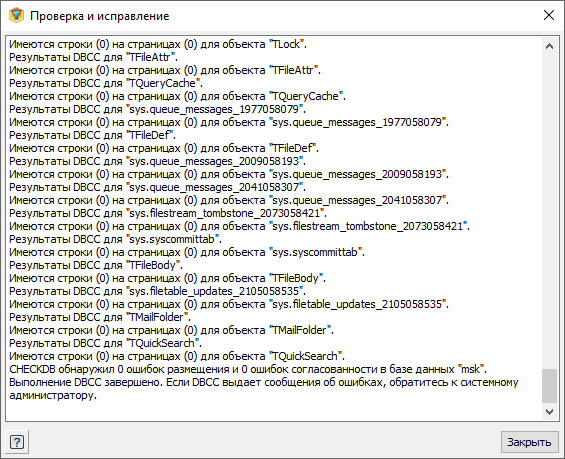
Task: Close the Проверка и исправление dialog with X
Action: tap(549, 15)
